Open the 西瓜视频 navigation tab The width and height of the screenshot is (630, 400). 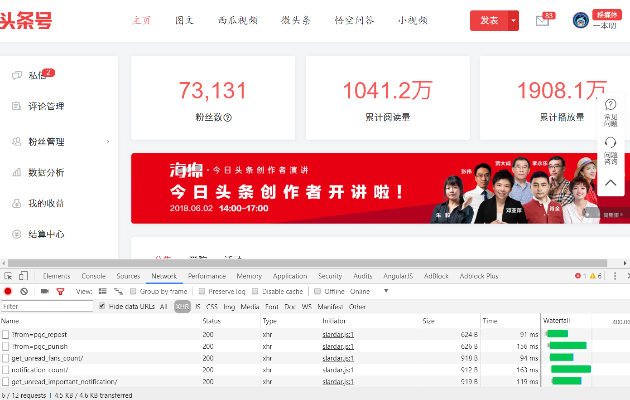click(x=237, y=20)
